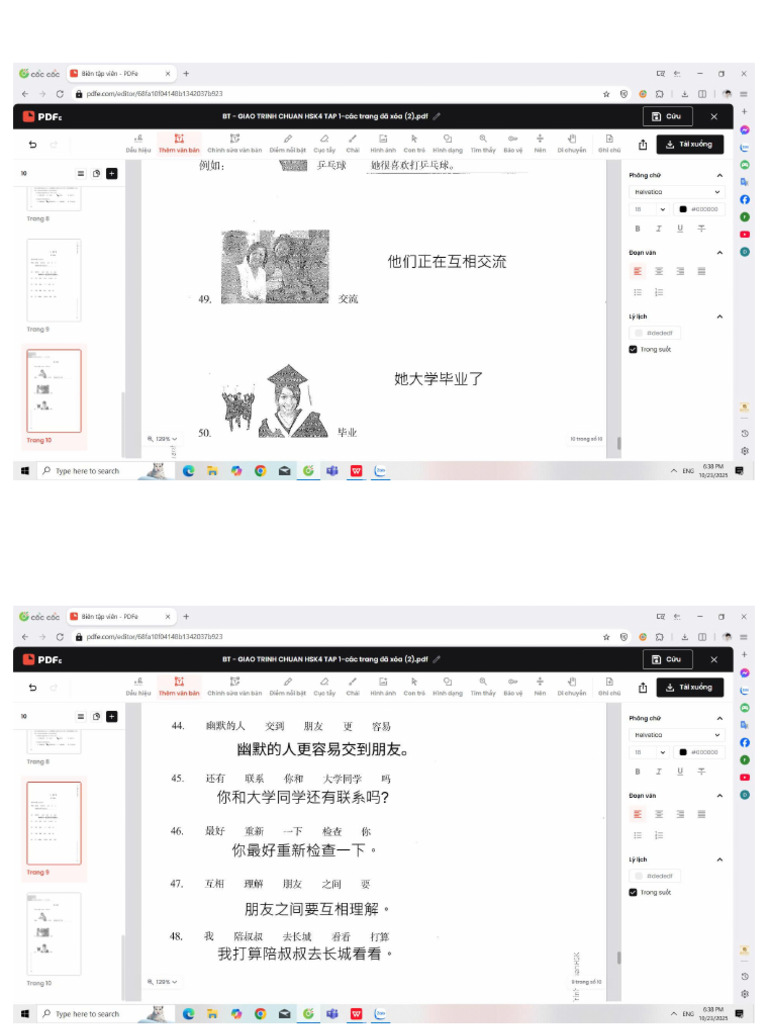The height and width of the screenshot is (1024, 768).
Task: Collapse Phông chữ section in question-49 window
Action: point(720,175)
